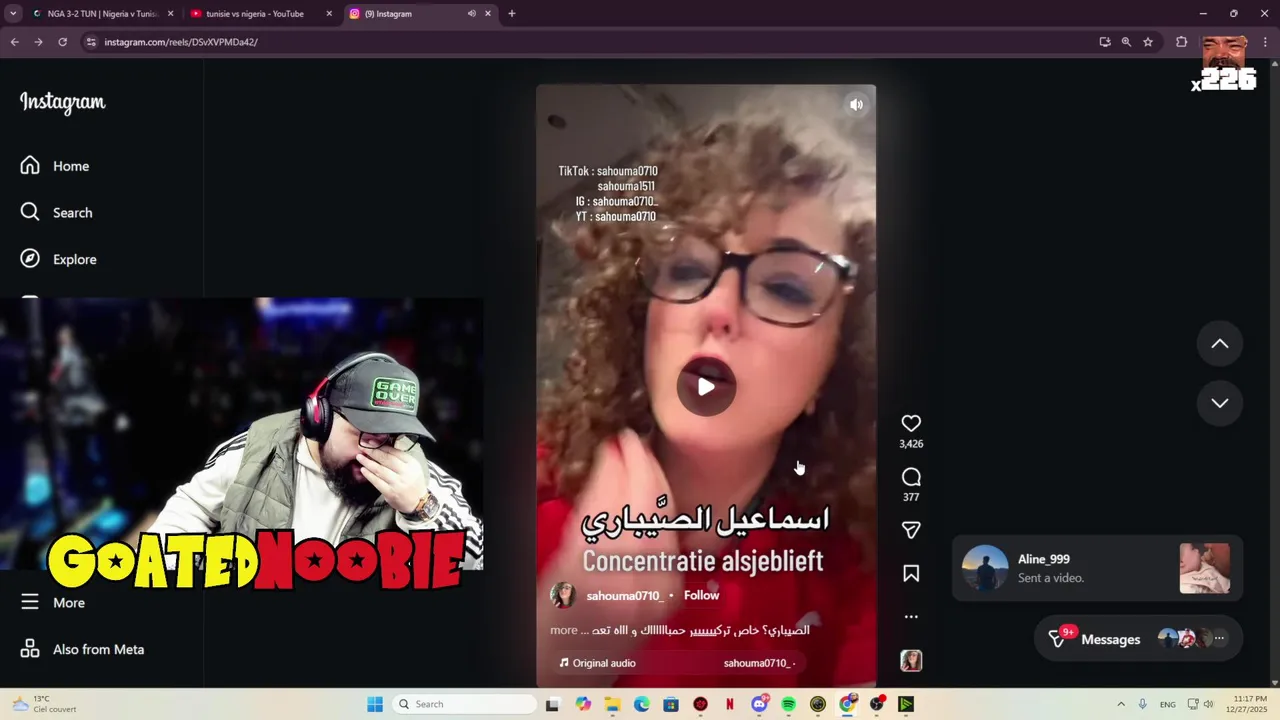Viewport: 1280px width, 720px height.
Task: Switch the ENG input language indicator
Action: pos(1168,704)
